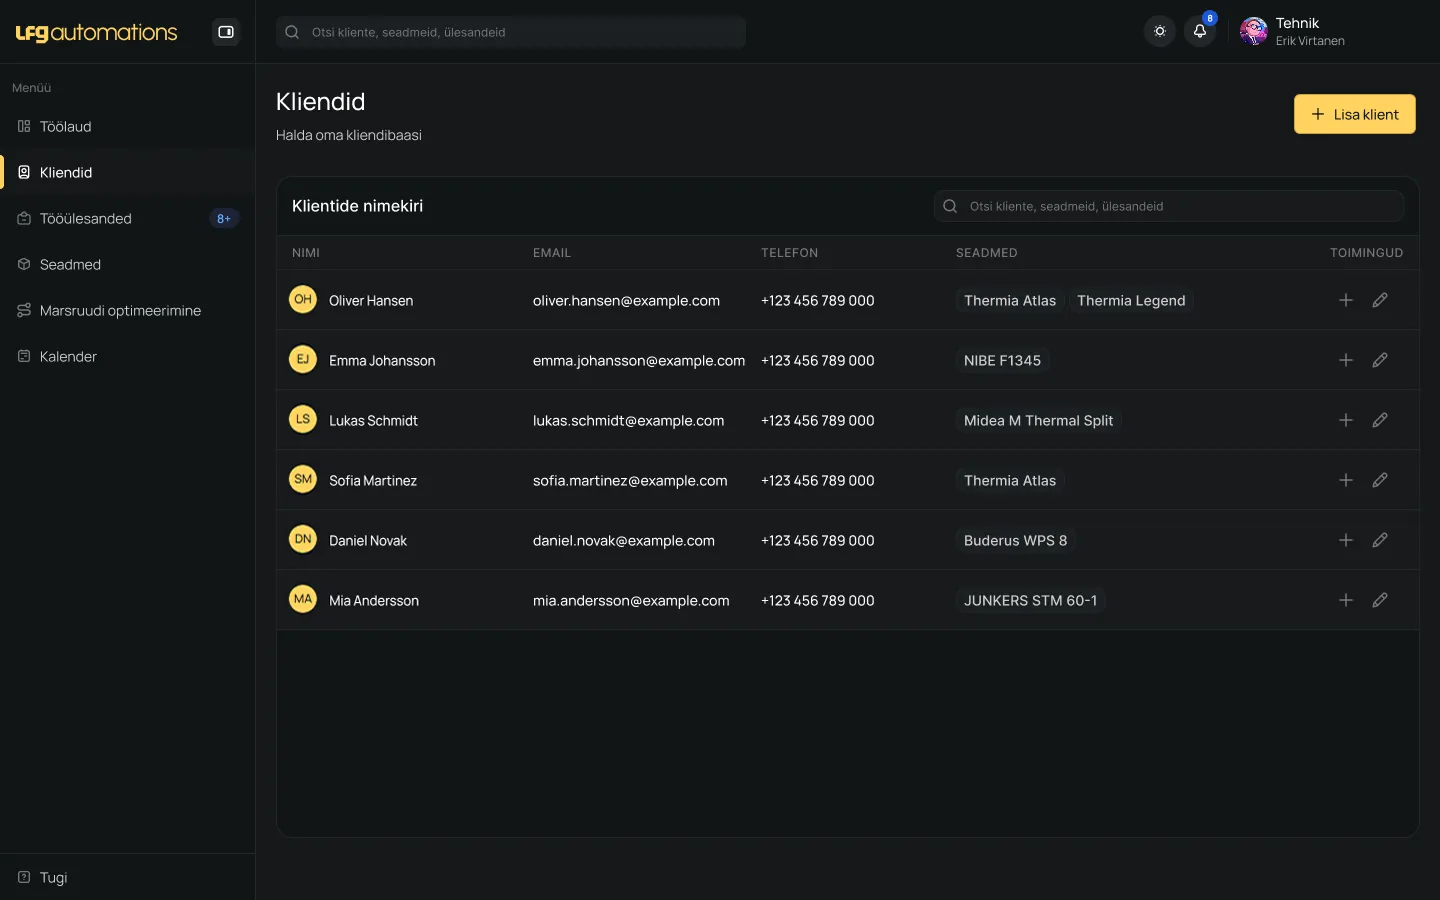Screen dimensions: 1440x900
Task: Click Sofia Martinez's Thermia Atlas tag
Action: coord(1010,481)
